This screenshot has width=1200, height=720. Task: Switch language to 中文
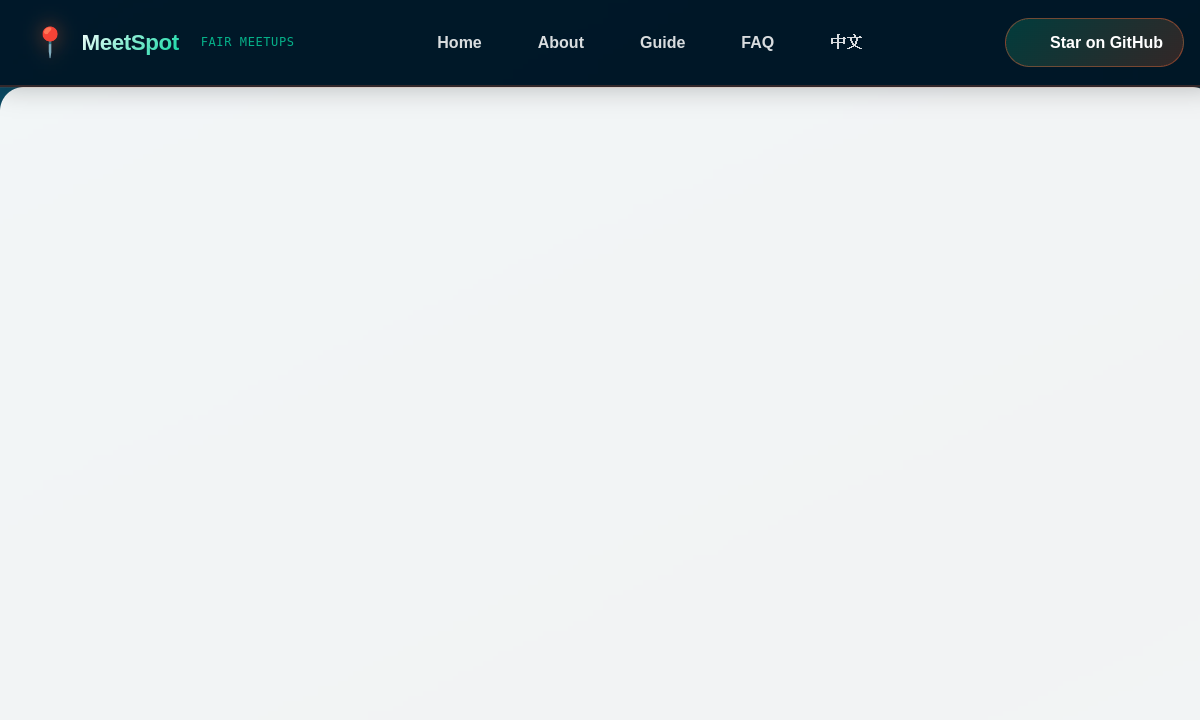pos(846,42)
